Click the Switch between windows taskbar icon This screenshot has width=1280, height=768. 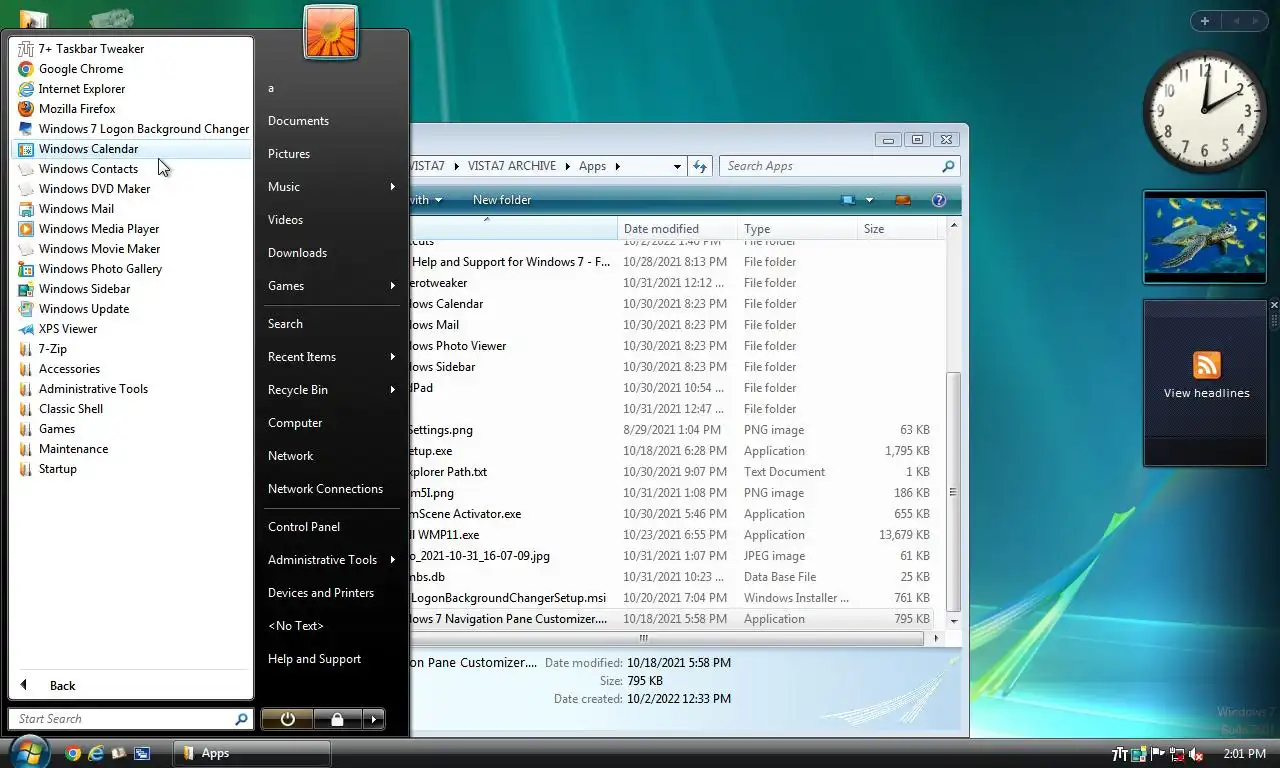point(142,753)
